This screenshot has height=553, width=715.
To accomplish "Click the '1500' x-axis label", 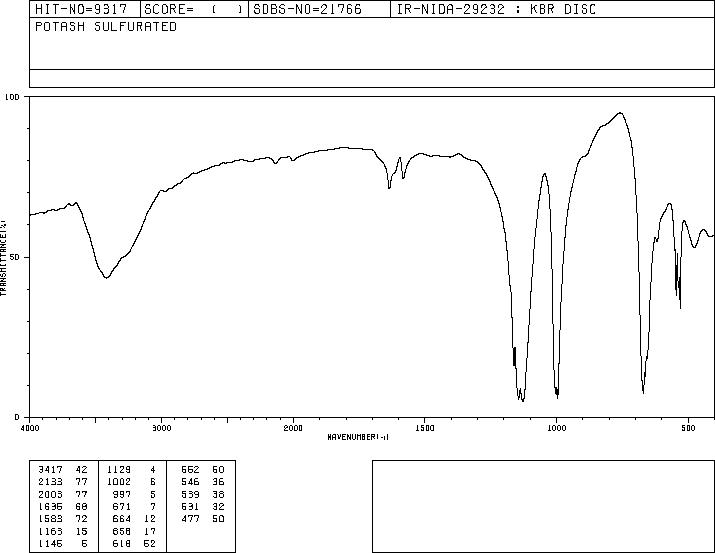I will 425,428.
